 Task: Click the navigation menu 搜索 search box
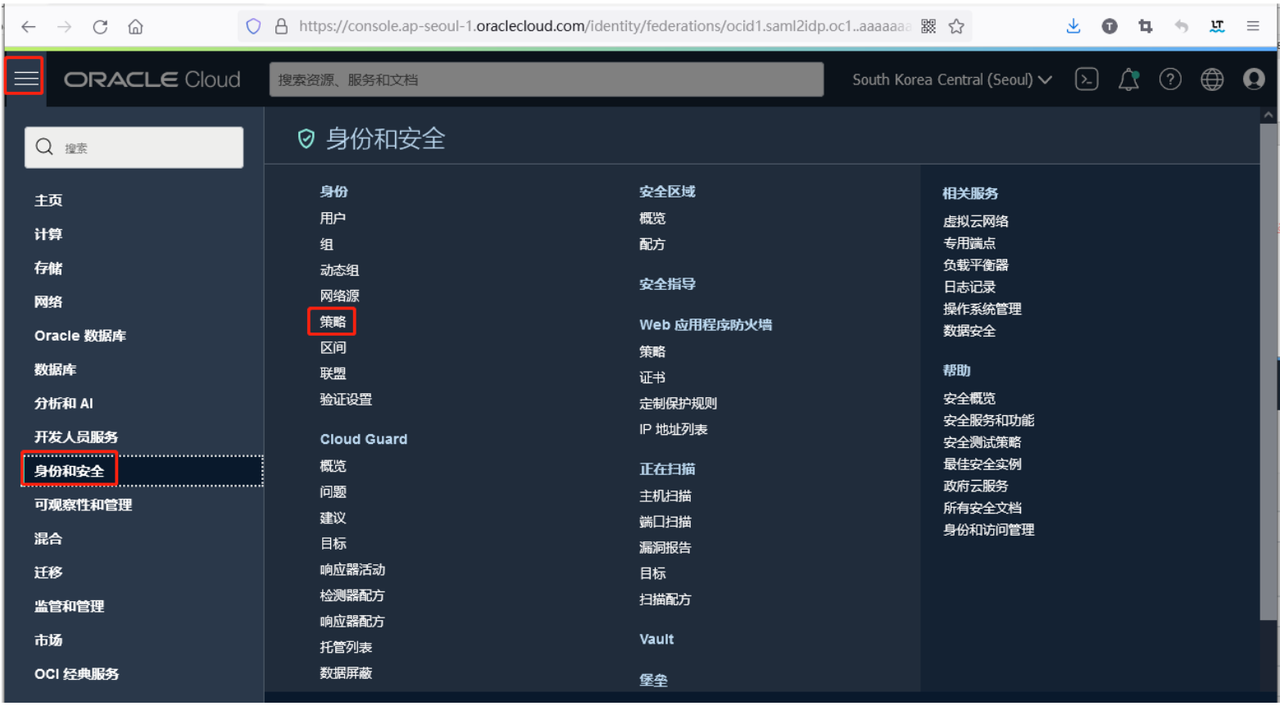[134, 147]
